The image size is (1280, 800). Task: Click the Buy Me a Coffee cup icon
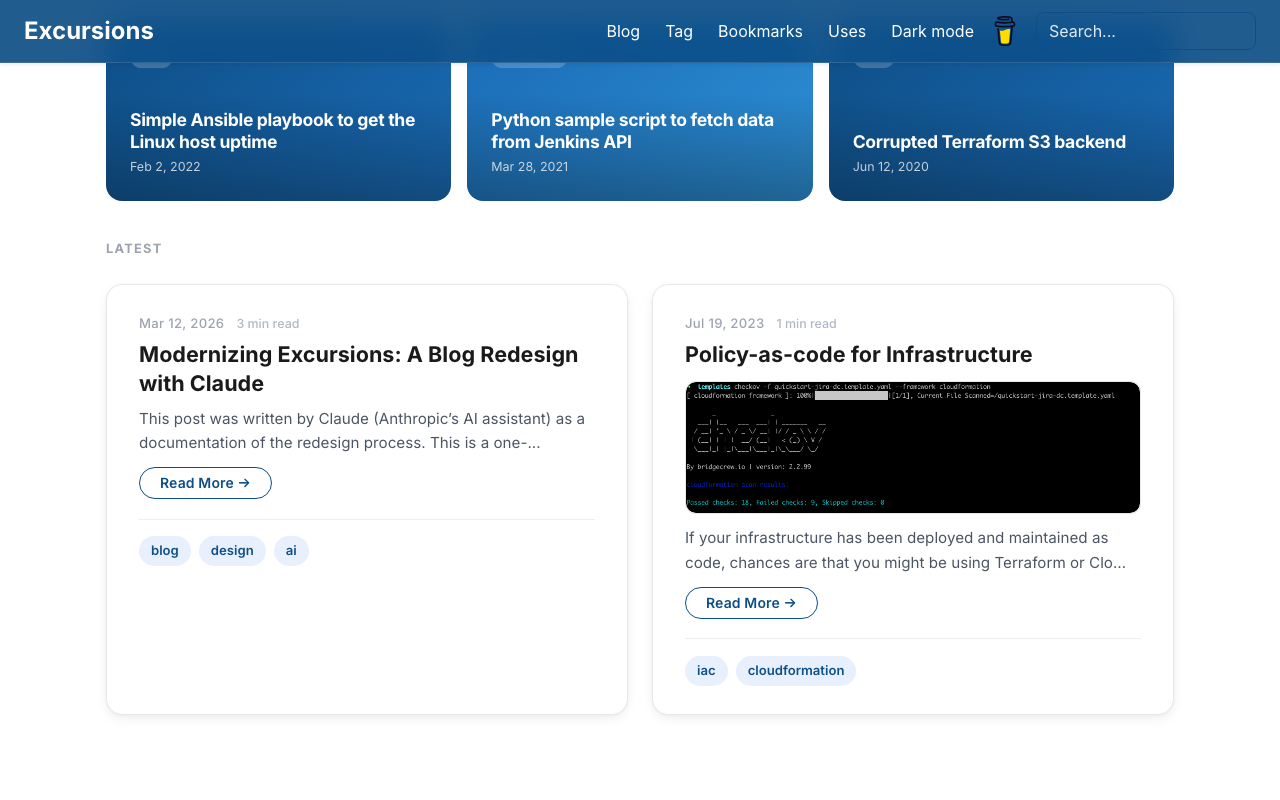[x=1004, y=31]
